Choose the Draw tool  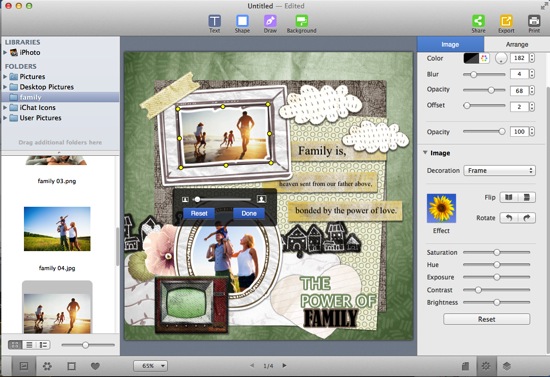coord(270,24)
